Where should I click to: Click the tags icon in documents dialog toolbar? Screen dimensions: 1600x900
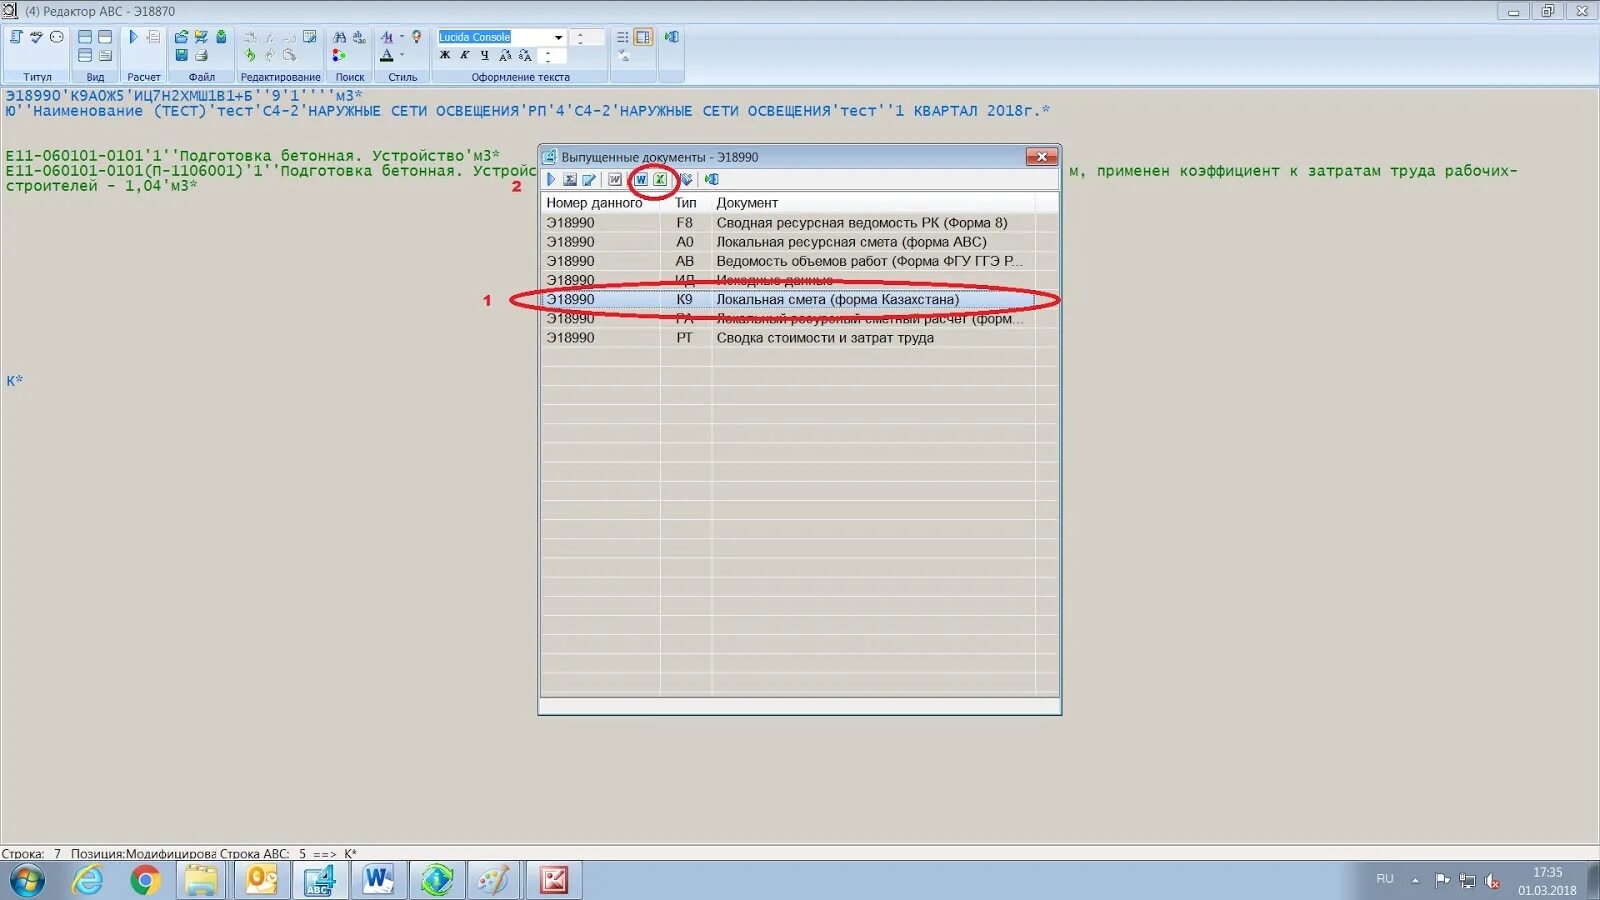686,180
